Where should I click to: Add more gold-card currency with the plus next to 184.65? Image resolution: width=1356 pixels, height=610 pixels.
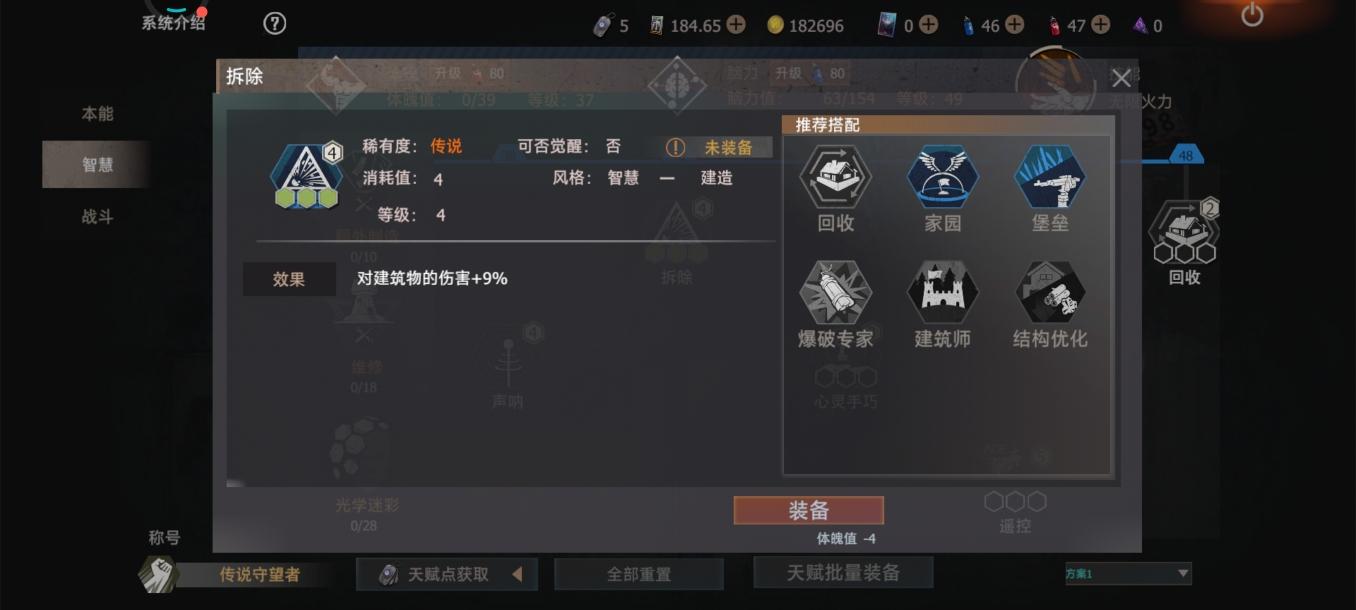click(735, 24)
